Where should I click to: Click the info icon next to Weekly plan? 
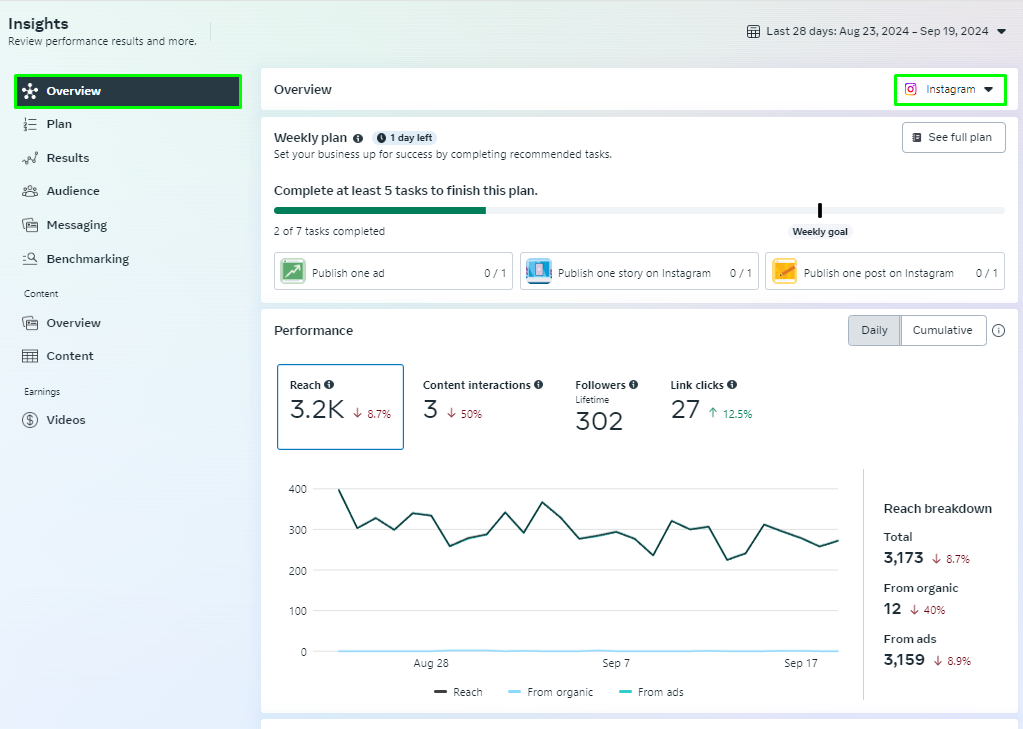click(x=358, y=138)
